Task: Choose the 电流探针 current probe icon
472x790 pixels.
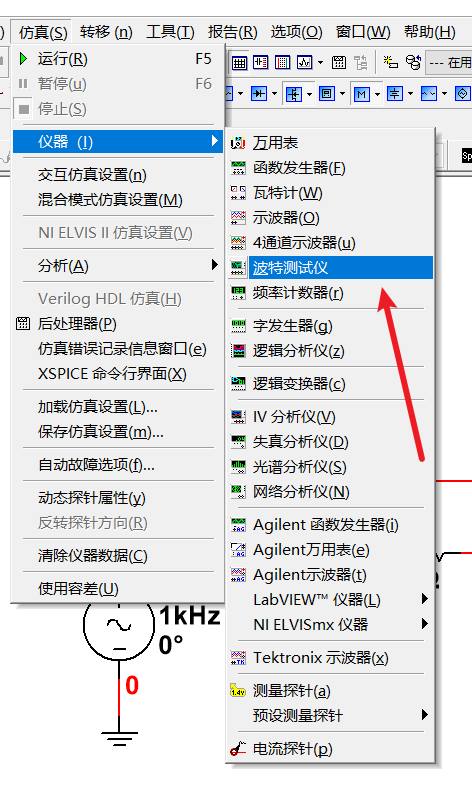Action: 238,749
